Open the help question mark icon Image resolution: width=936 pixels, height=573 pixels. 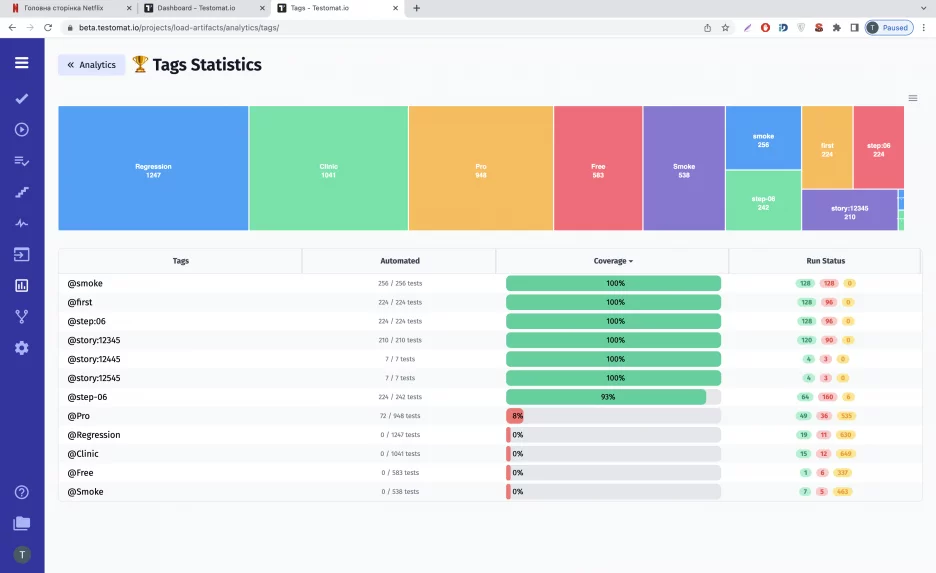(21, 492)
